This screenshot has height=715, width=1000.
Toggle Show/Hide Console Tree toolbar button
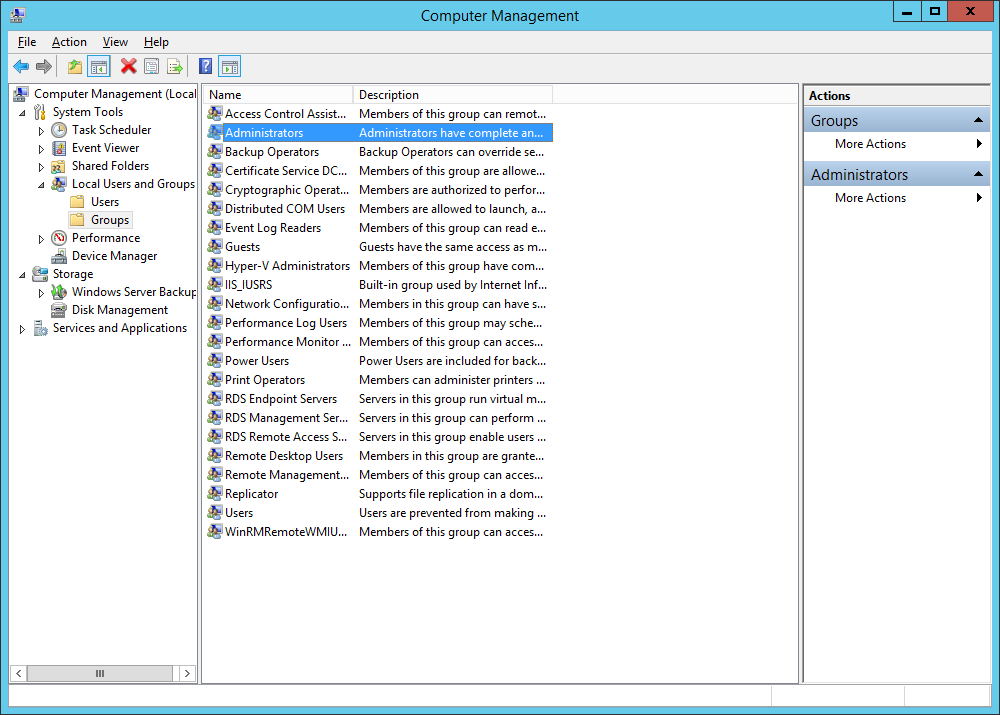point(99,67)
